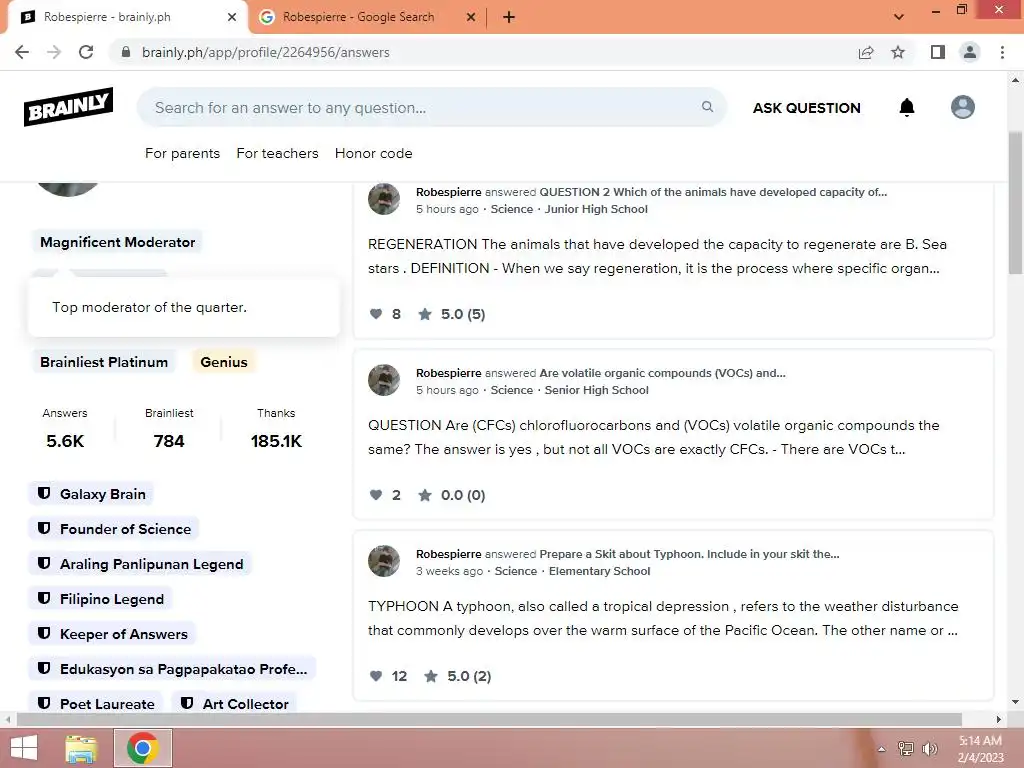Viewport: 1024px width, 768px height.
Task: Open Prepare a Skit about Typhoon link
Action: pyautogui.click(x=689, y=554)
